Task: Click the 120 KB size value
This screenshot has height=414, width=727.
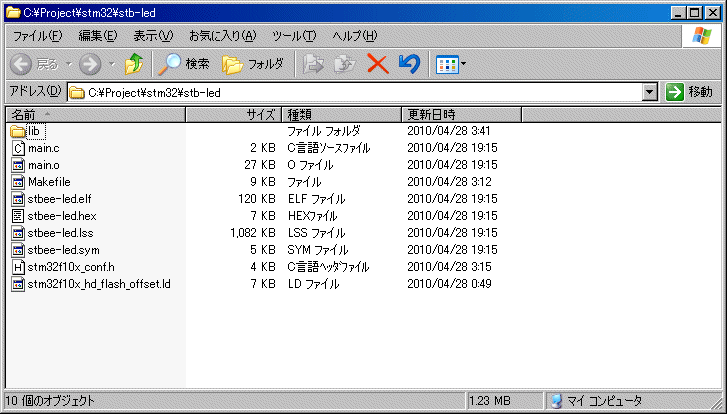Action: point(257,199)
